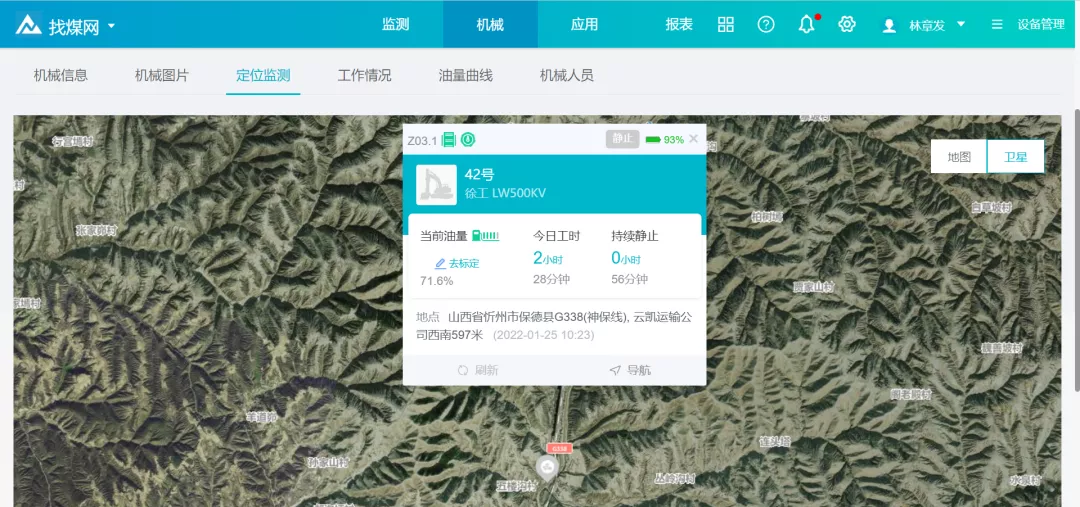Open settings gear icon in header
Viewport: 1080px width, 507px height.
click(x=847, y=24)
